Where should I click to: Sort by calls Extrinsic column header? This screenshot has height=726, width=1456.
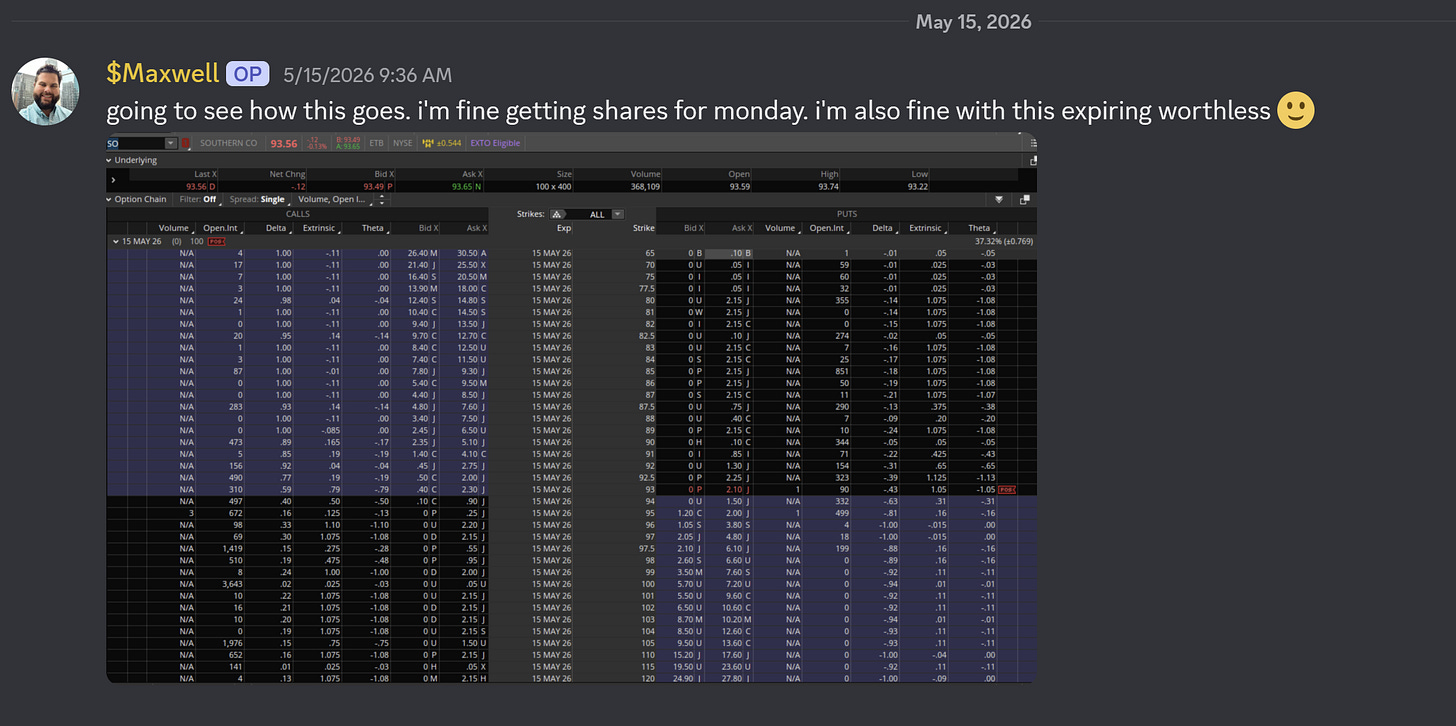318,228
